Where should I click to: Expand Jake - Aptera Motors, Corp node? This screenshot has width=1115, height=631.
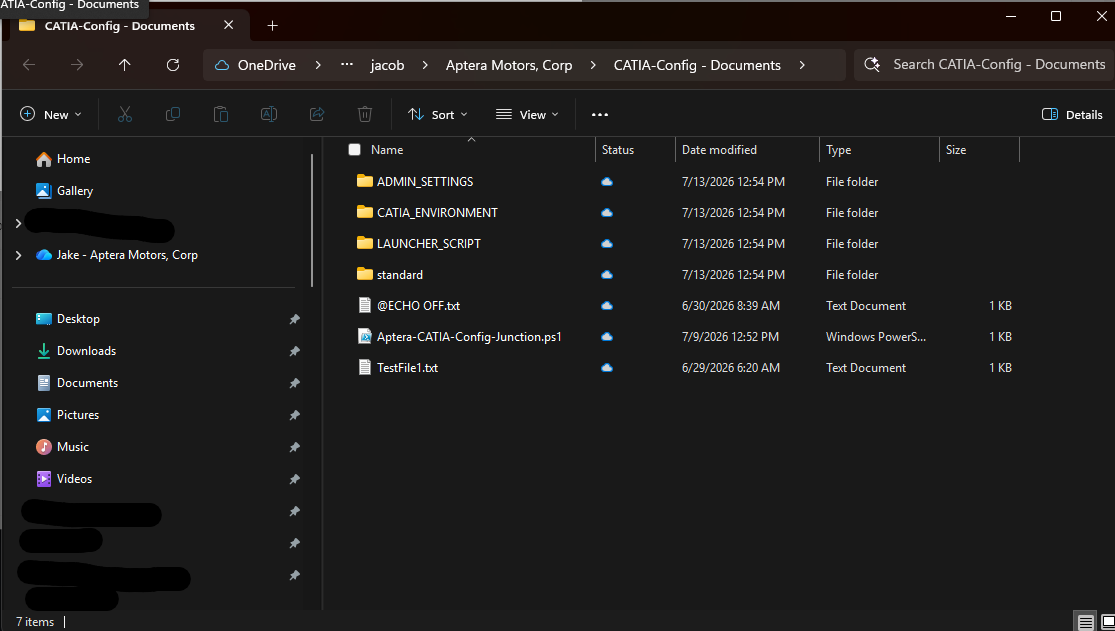(18, 255)
